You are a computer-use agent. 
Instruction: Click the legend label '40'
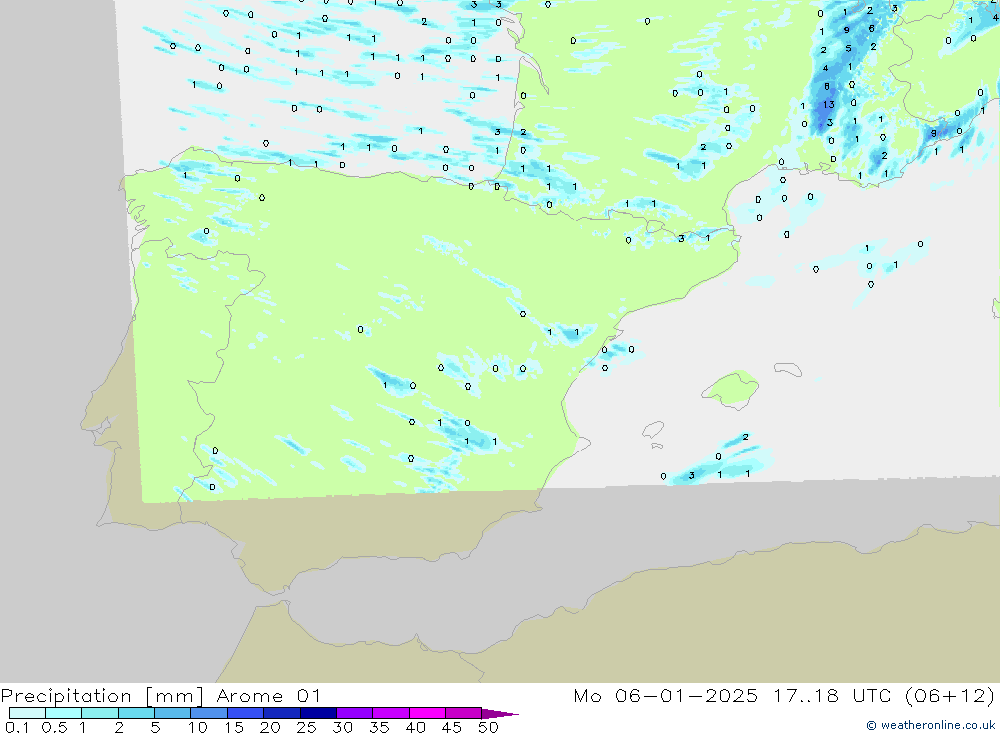[415, 727]
